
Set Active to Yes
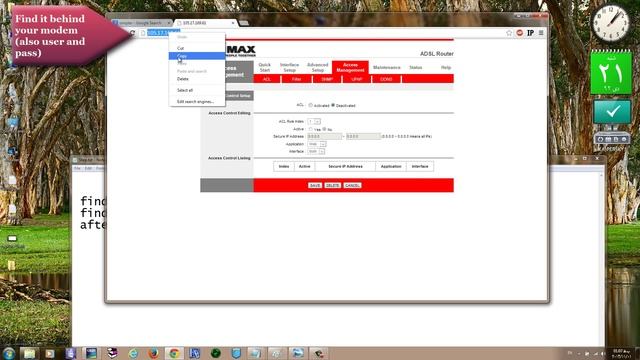(311, 129)
